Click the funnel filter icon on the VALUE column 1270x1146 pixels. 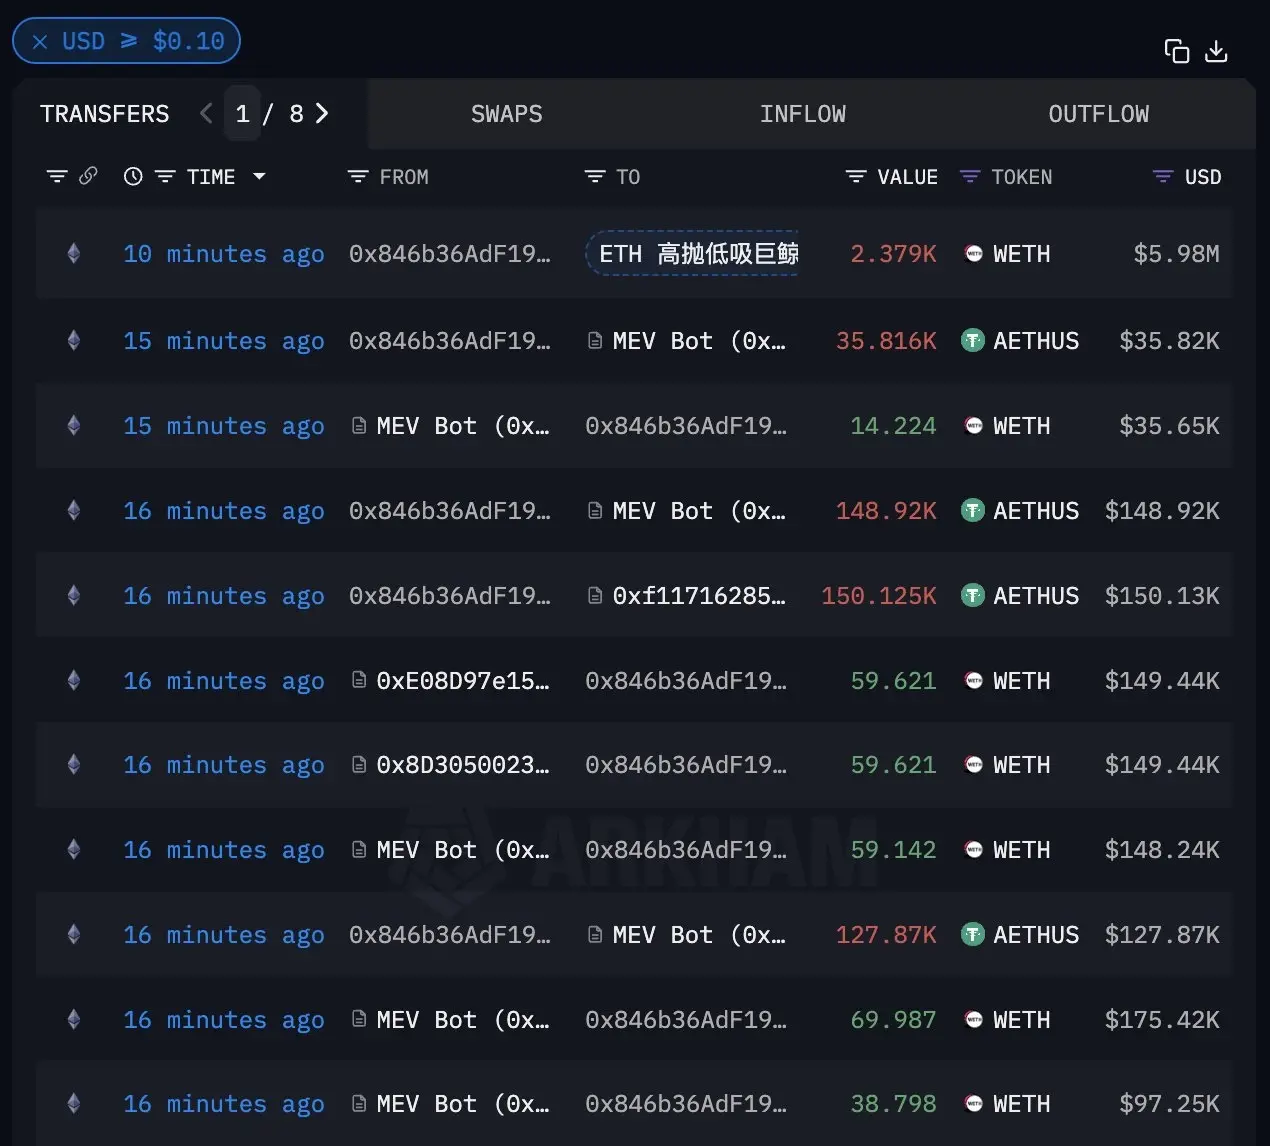[x=855, y=176]
